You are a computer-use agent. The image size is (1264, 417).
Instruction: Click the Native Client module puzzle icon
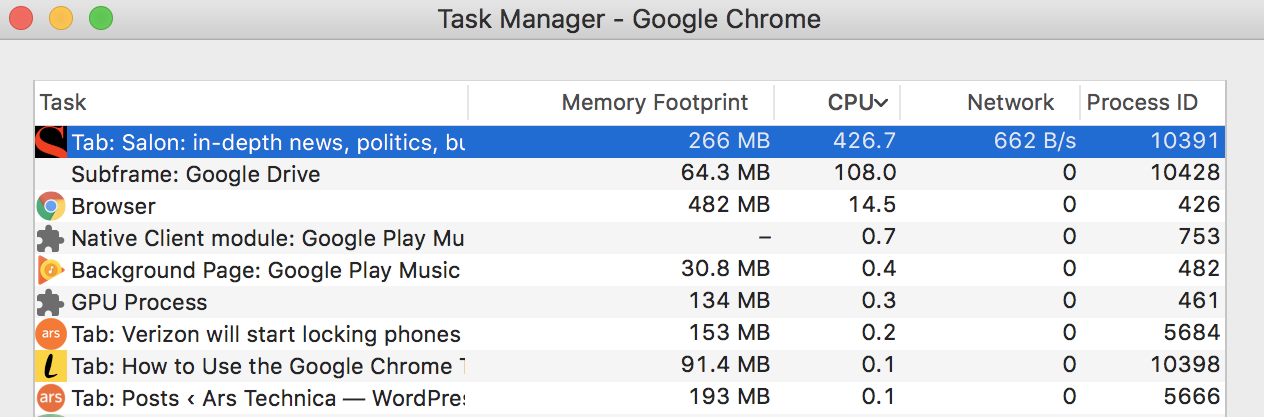coord(50,238)
